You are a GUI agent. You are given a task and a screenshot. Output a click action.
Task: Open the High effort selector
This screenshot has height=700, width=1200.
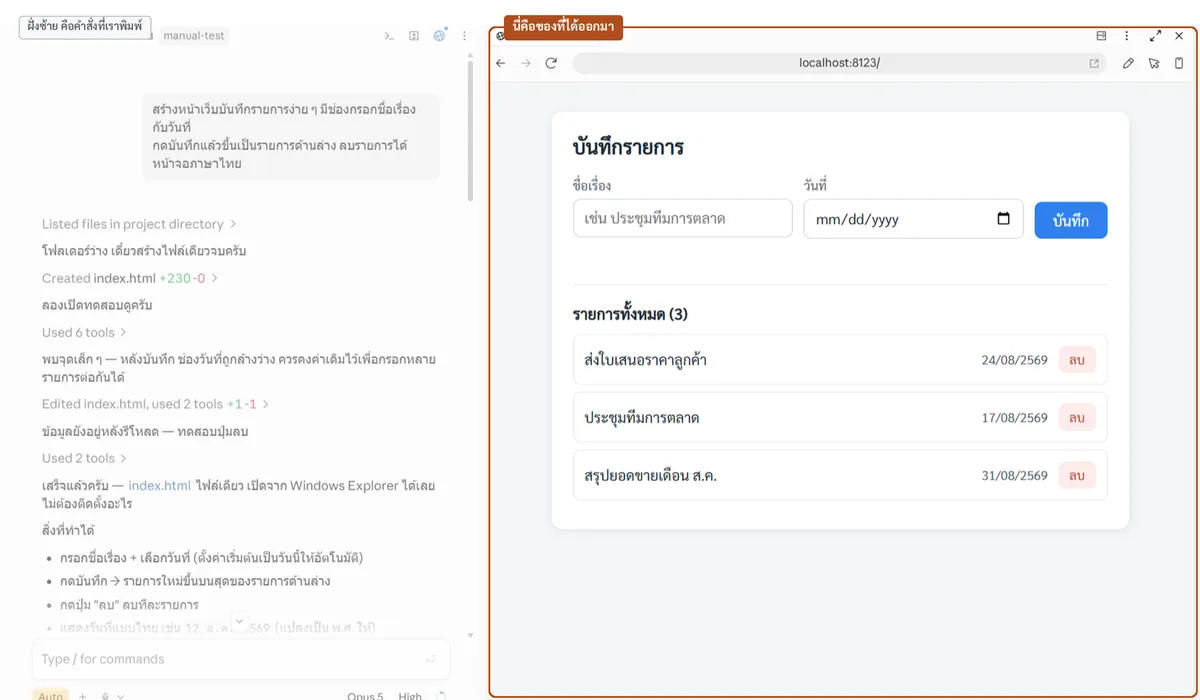click(410, 696)
